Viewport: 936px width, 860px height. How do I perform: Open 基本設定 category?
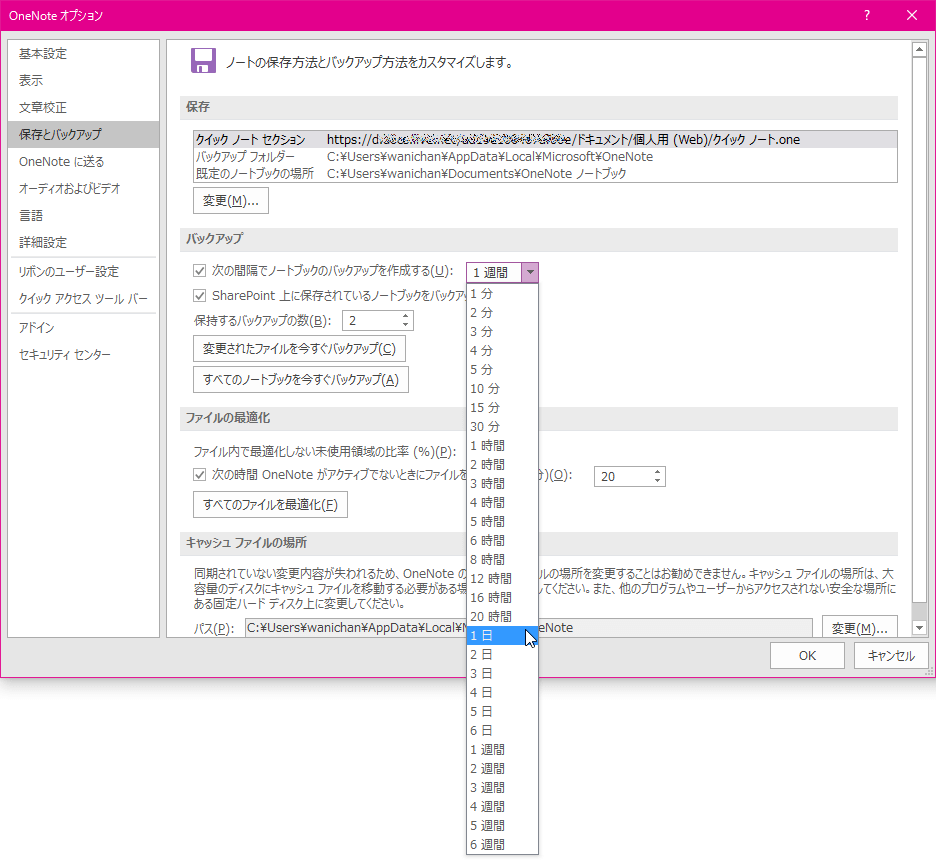(84, 54)
